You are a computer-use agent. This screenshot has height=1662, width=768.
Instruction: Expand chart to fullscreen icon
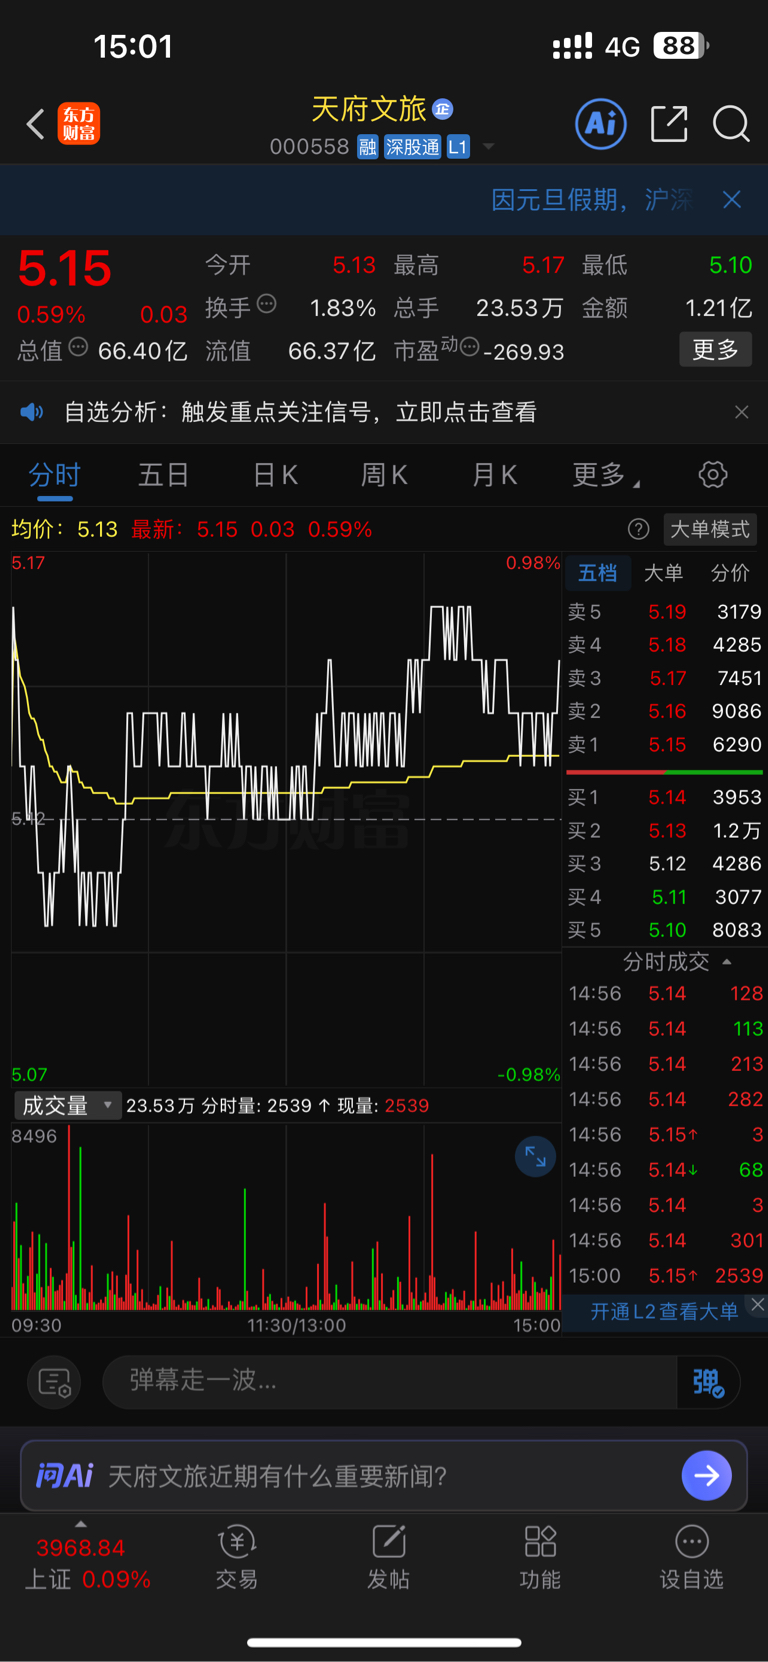click(x=535, y=1157)
